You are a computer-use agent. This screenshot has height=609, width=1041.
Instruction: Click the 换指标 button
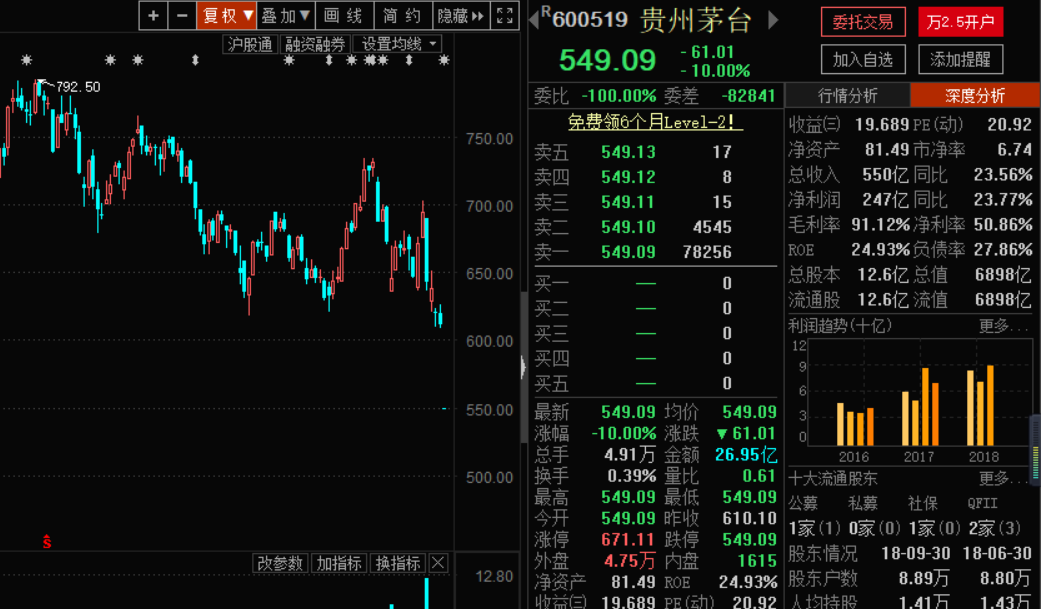(x=398, y=563)
